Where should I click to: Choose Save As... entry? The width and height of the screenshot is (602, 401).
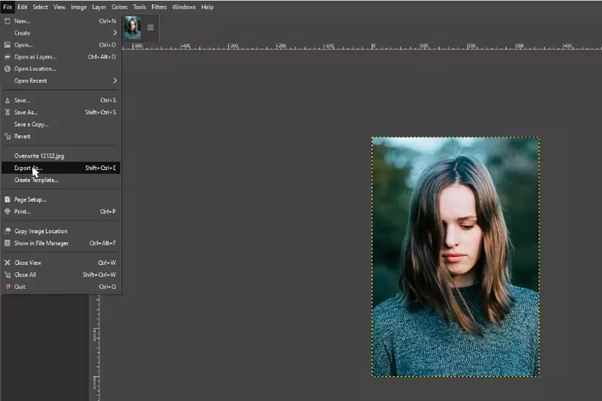tap(61, 112)
